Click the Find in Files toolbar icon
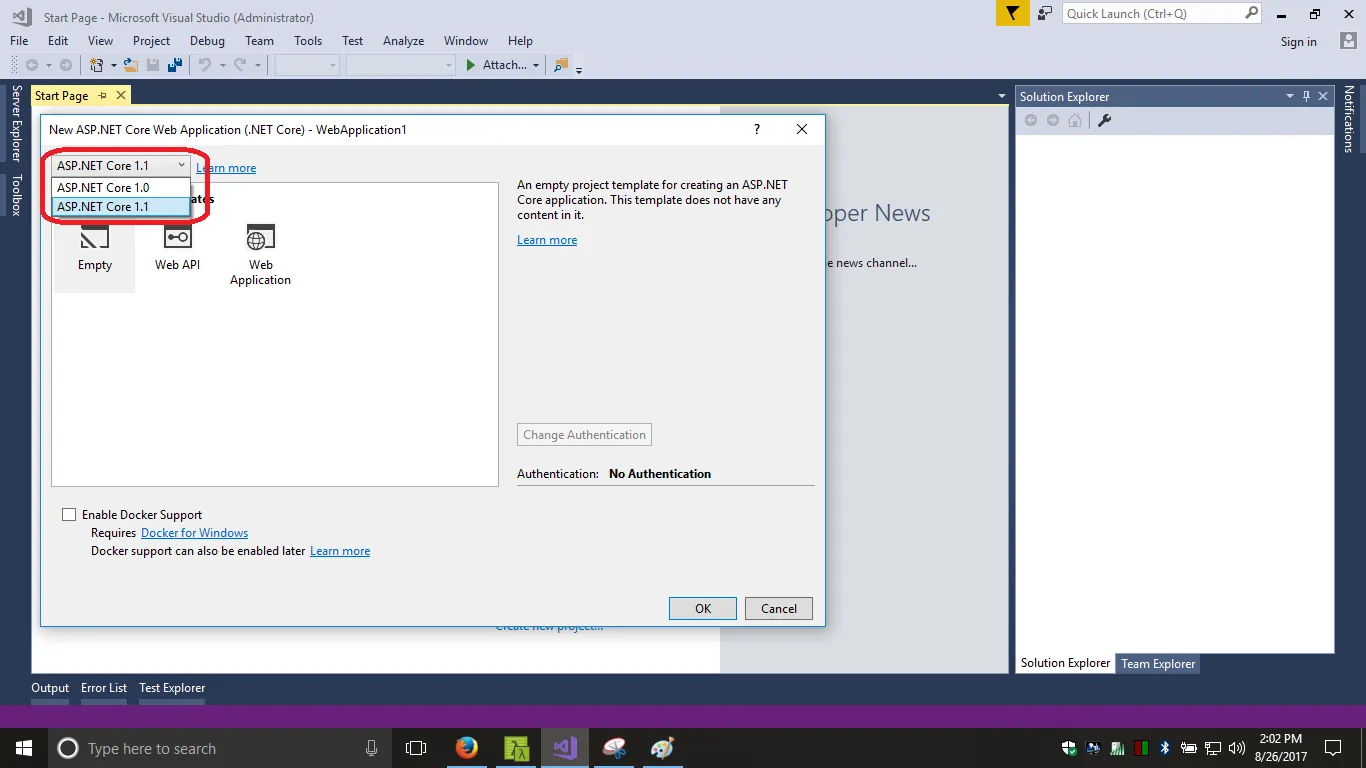 coord(561,65)
